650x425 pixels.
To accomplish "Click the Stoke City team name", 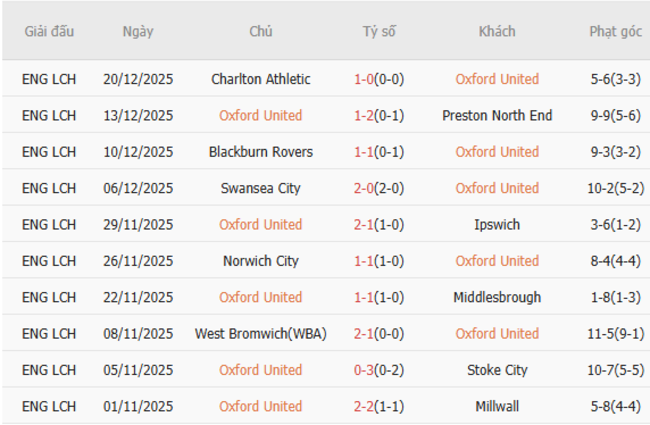I will click(497, 370).
